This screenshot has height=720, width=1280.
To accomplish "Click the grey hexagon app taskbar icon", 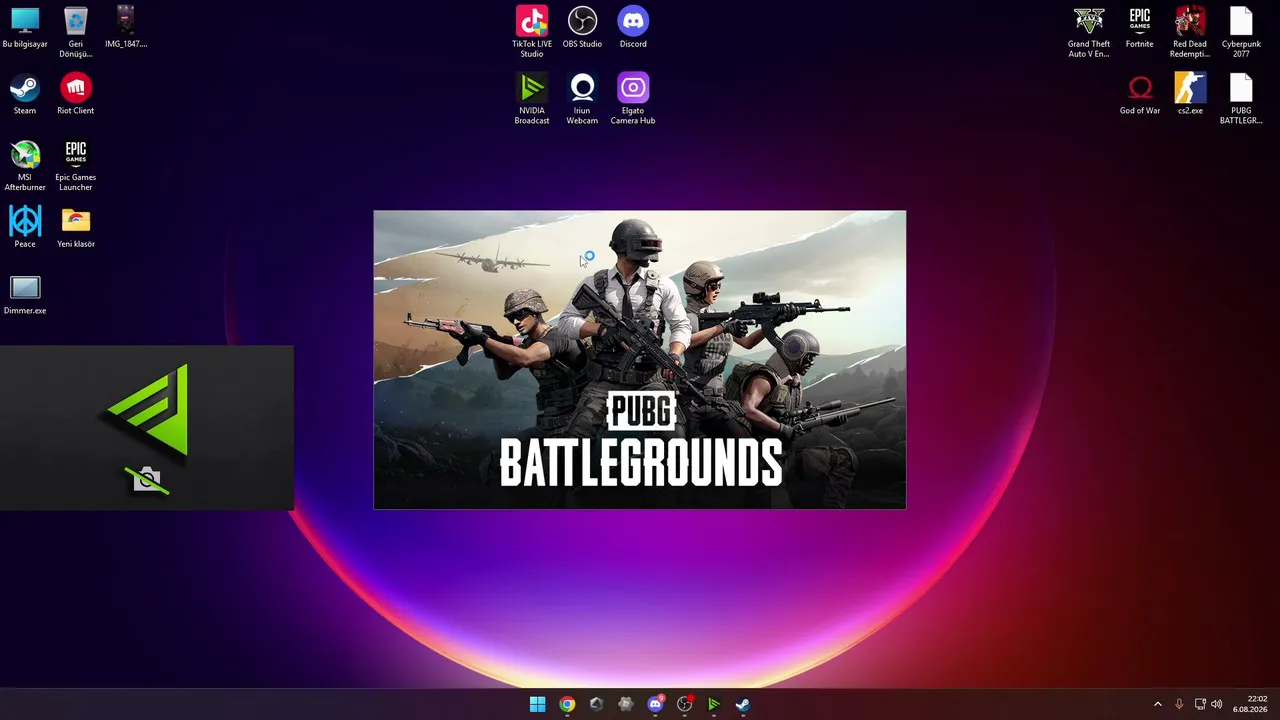I will pyautogui.click(x=596, y=704).
